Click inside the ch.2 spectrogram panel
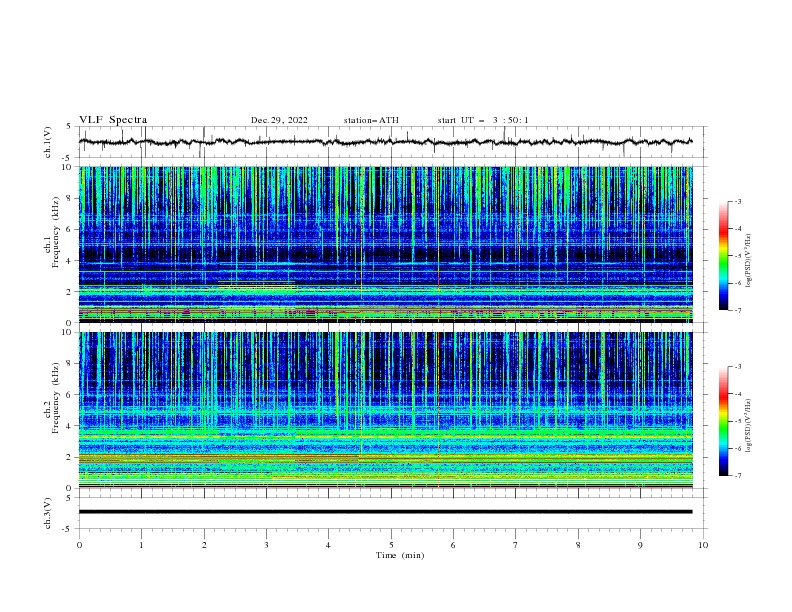This screenshot has width=792, height=612. point(386,410)
